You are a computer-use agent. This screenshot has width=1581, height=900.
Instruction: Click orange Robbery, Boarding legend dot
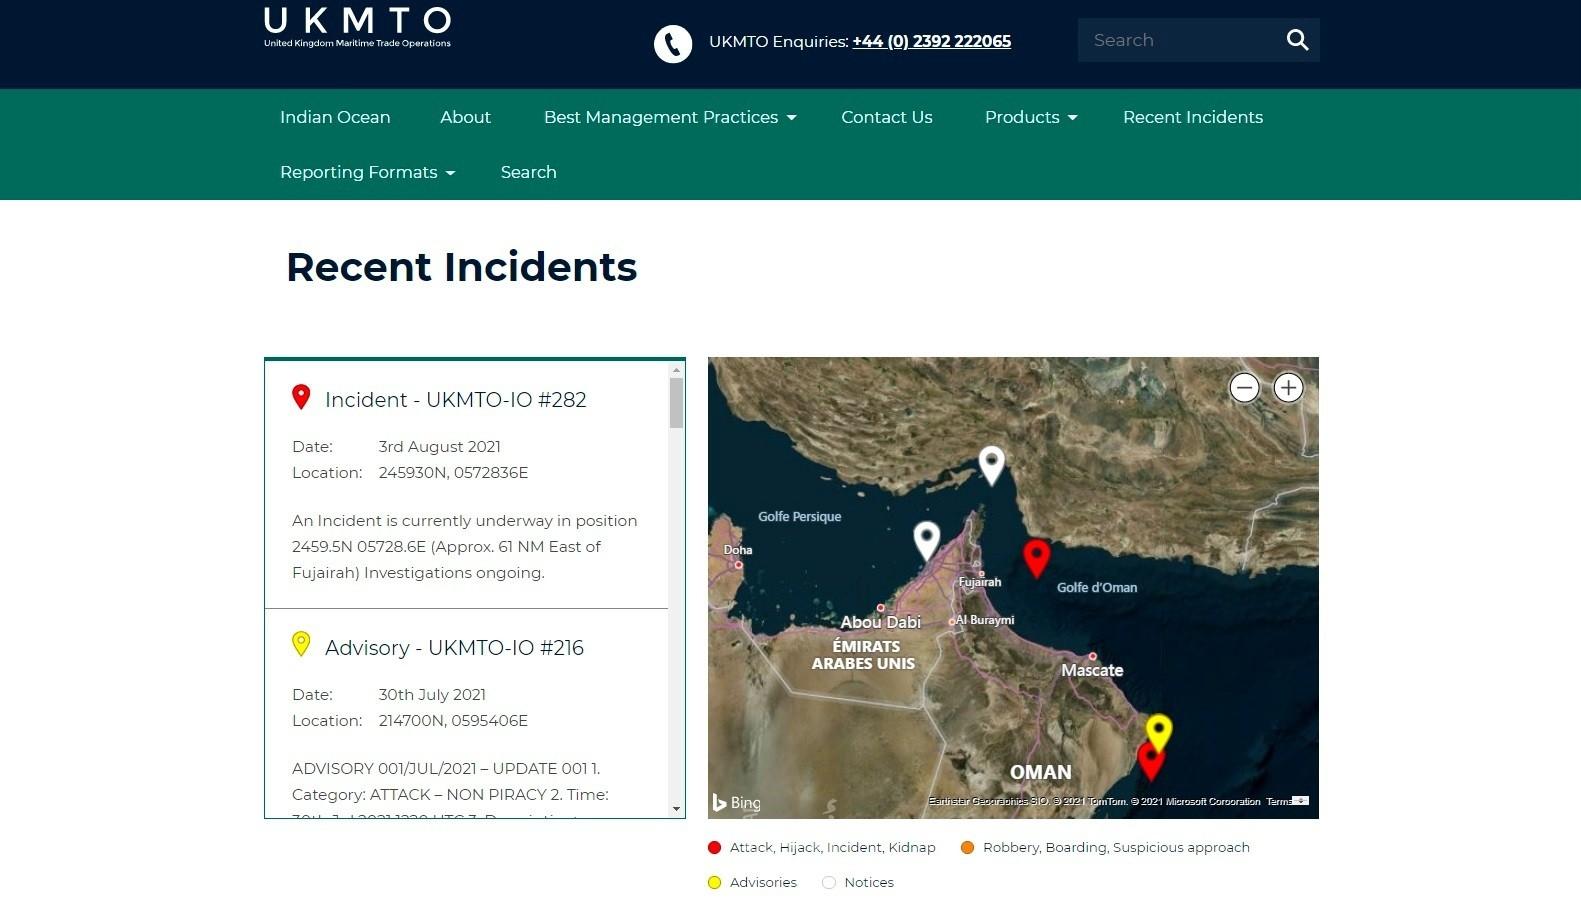(x=967, y=848)
